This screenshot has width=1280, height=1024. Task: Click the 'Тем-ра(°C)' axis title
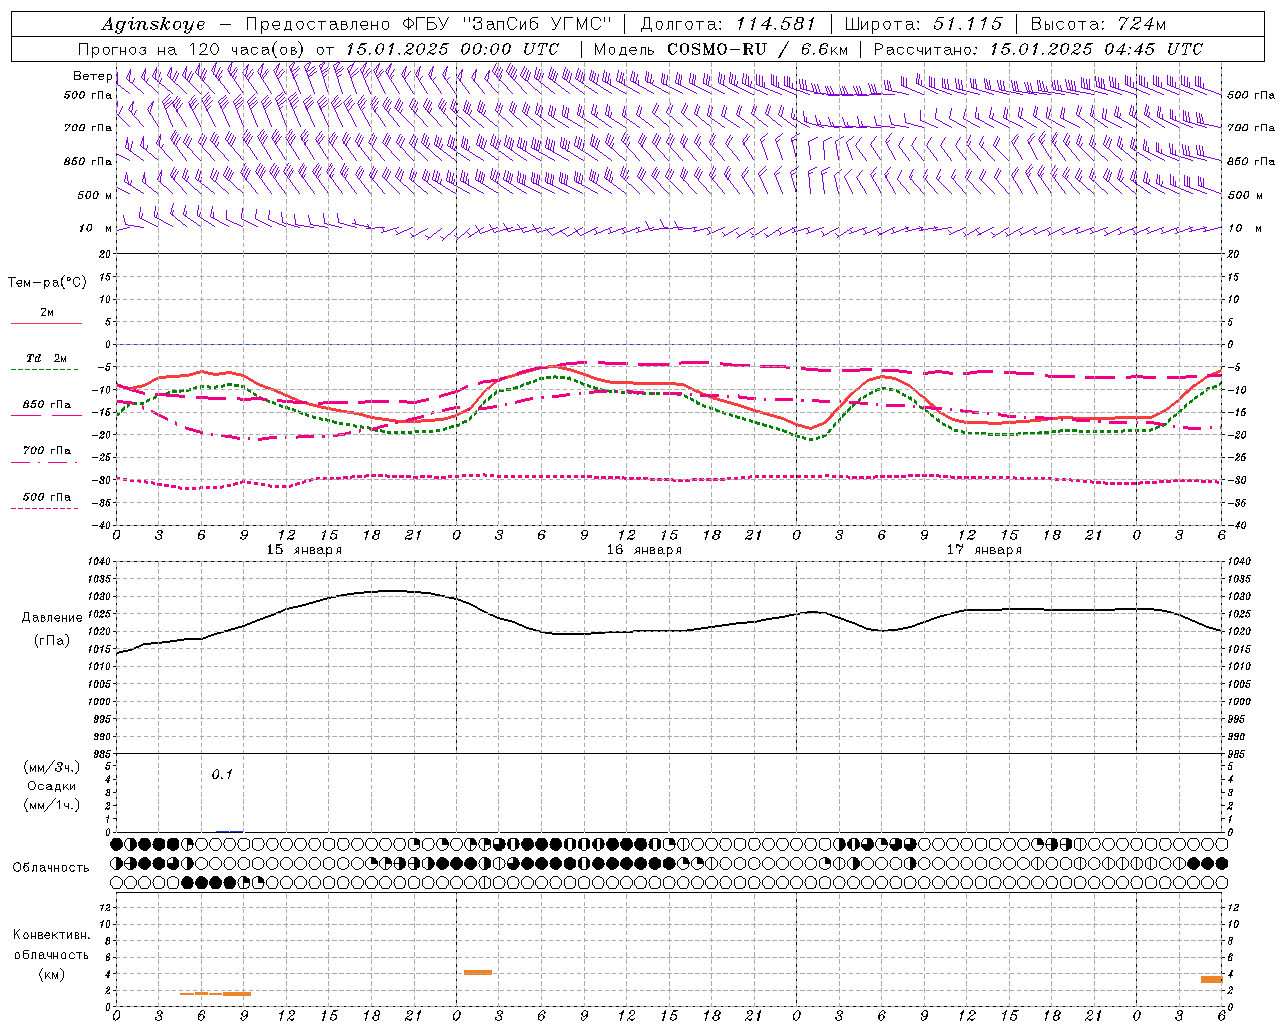click(47, 282)
